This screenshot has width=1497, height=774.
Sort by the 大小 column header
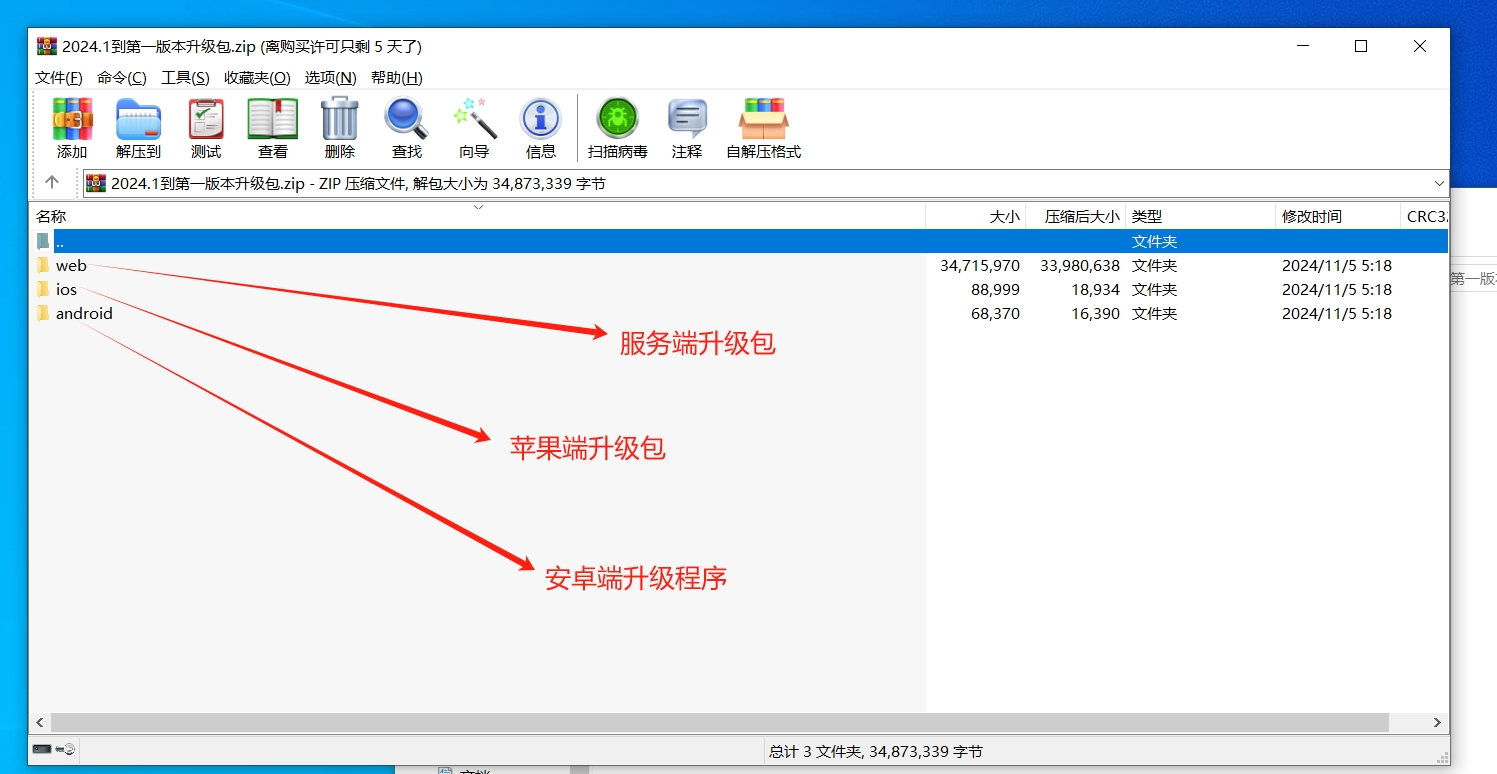[x=976, y=216]
